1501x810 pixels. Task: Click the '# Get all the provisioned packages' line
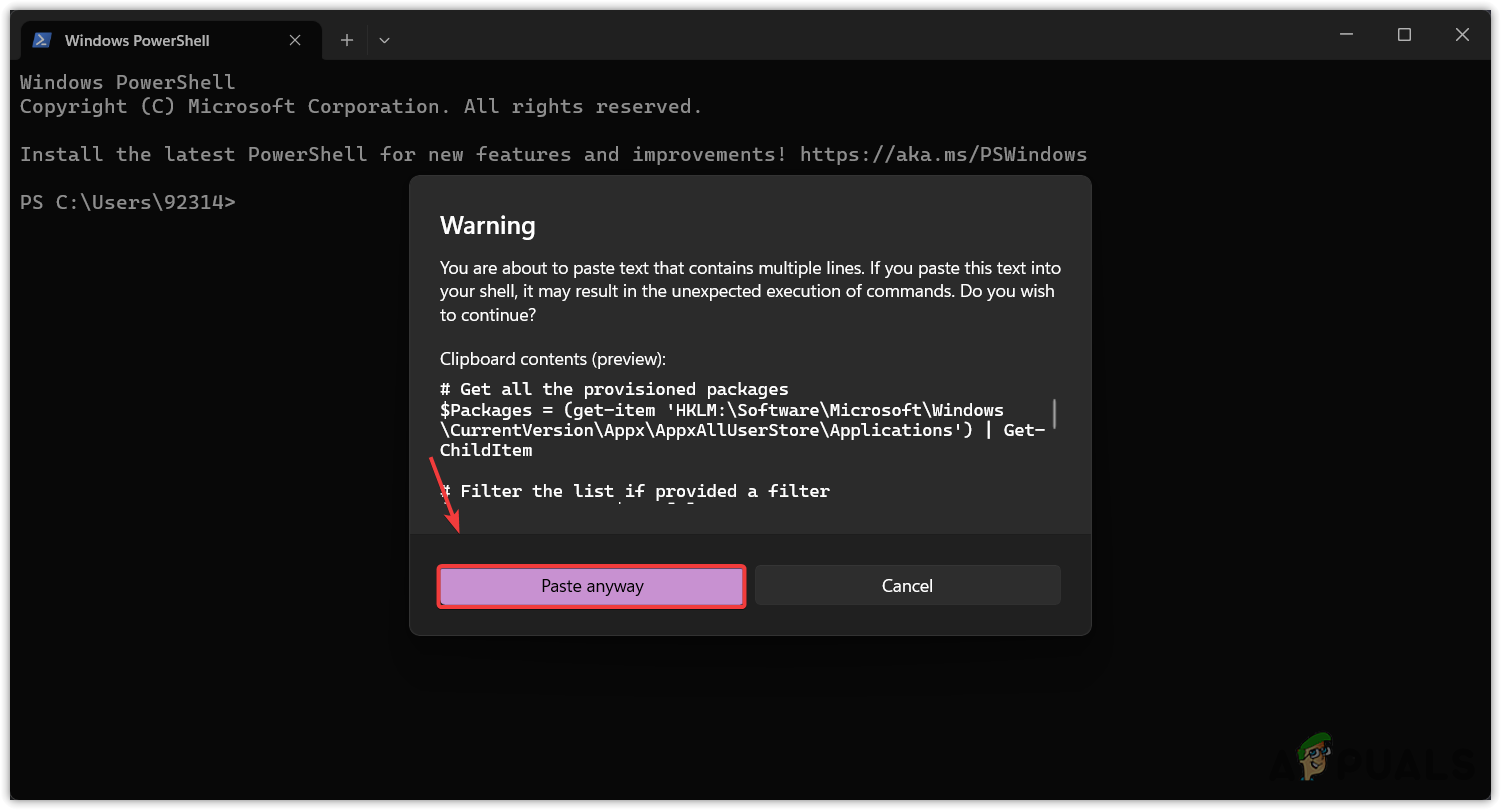point(614,389)
